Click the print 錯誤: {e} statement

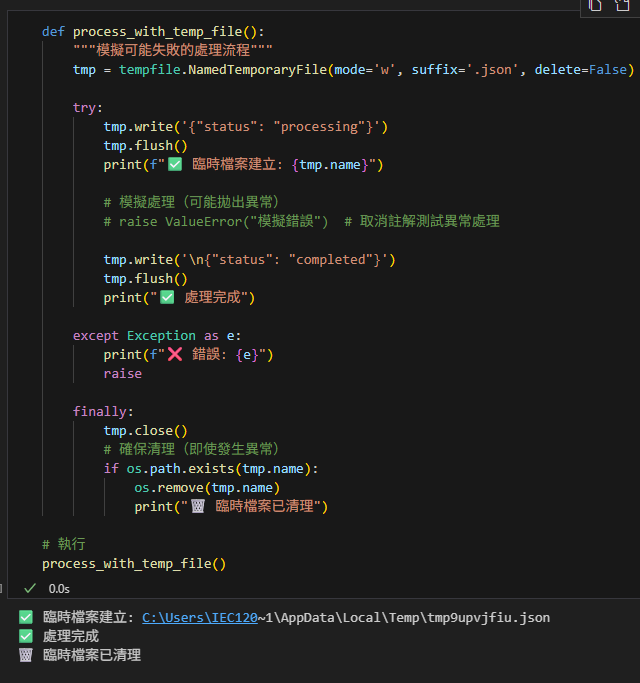[188, 355]
